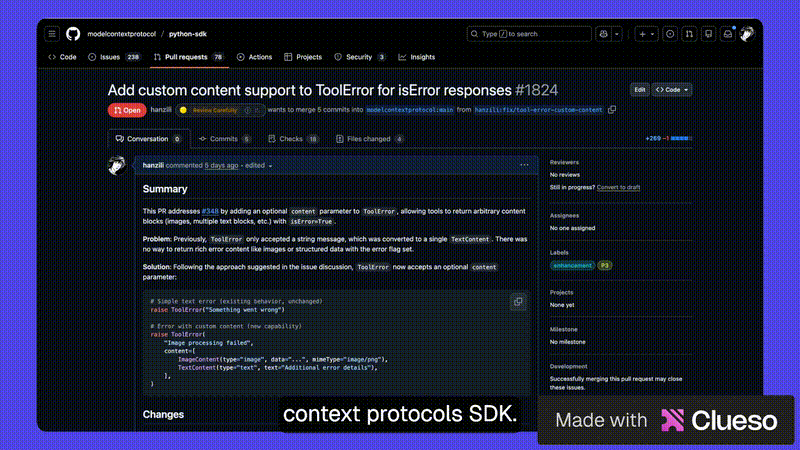This screenshot has width=800, height=450.
Task: Click the red Open status badge
Action: coord(127,110)
